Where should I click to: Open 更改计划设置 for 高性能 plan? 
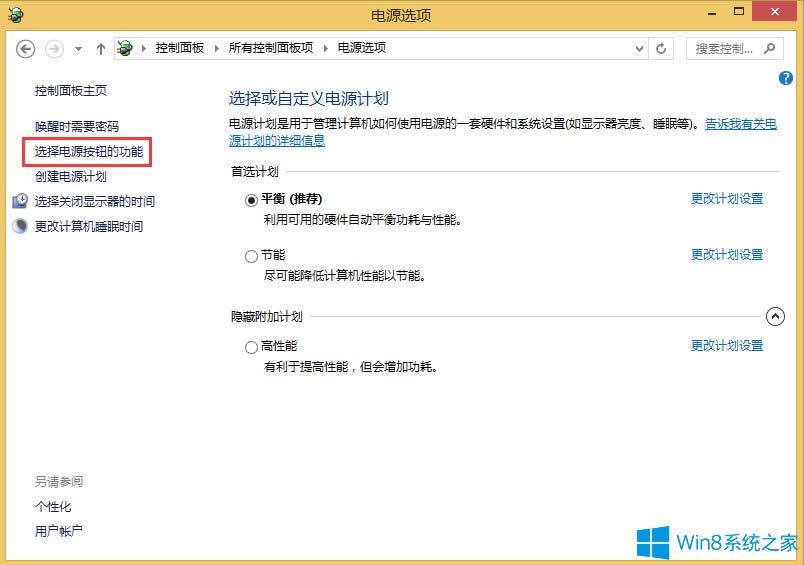727,346
